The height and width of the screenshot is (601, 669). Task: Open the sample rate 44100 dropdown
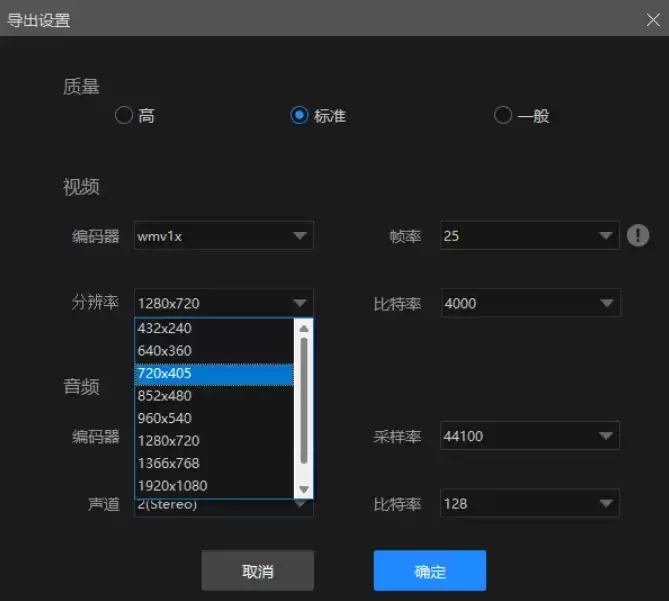tap(529, 436)
